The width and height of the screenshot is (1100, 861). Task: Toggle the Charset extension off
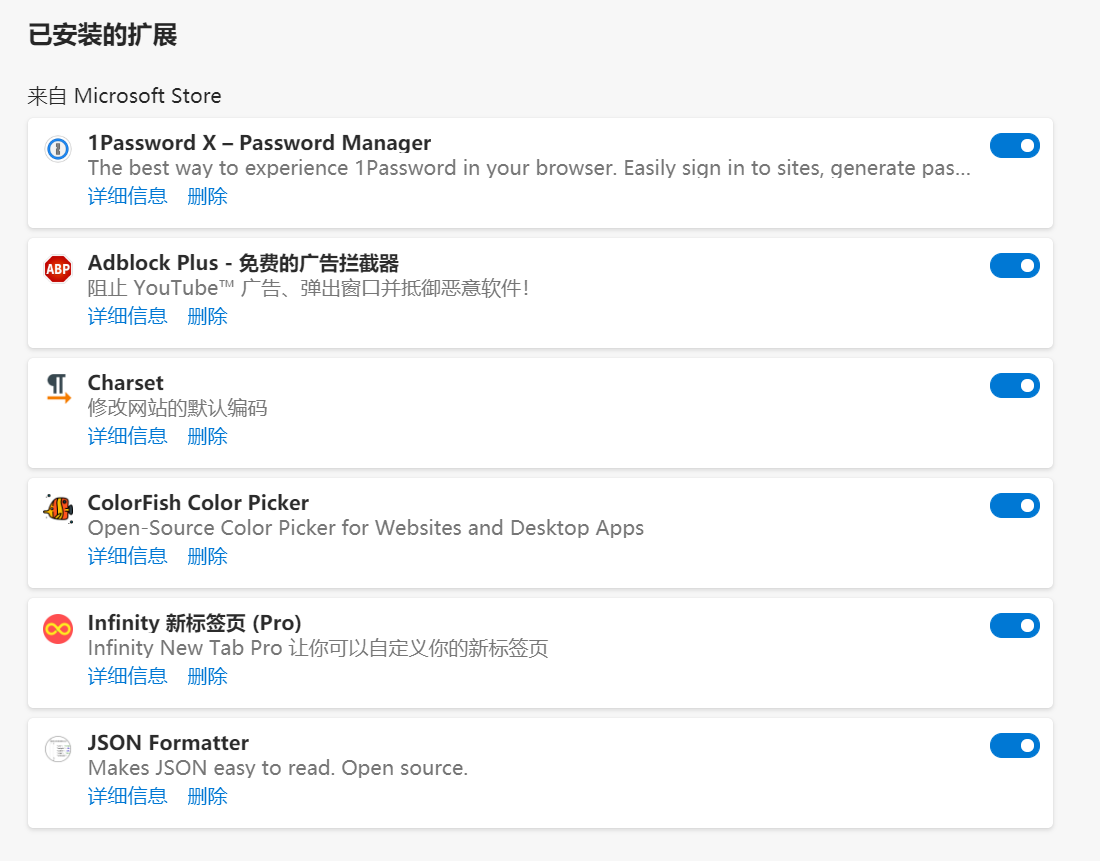point(1014,385)
